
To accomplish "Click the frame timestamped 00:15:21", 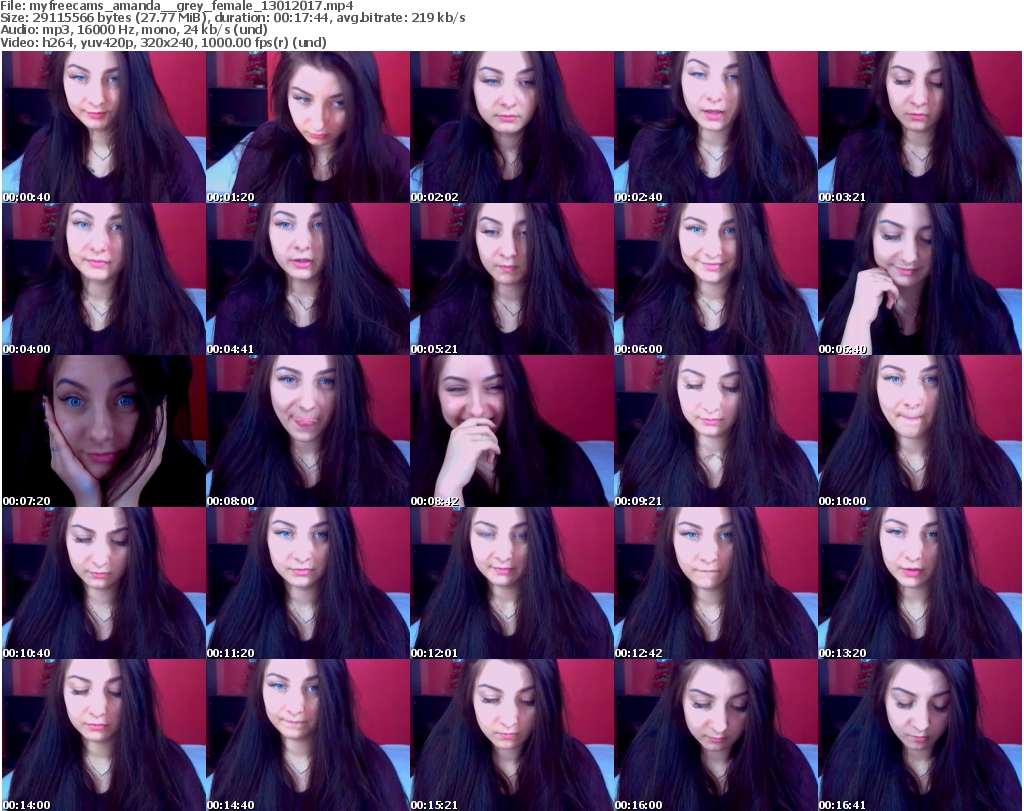I will tap(512, 735).
